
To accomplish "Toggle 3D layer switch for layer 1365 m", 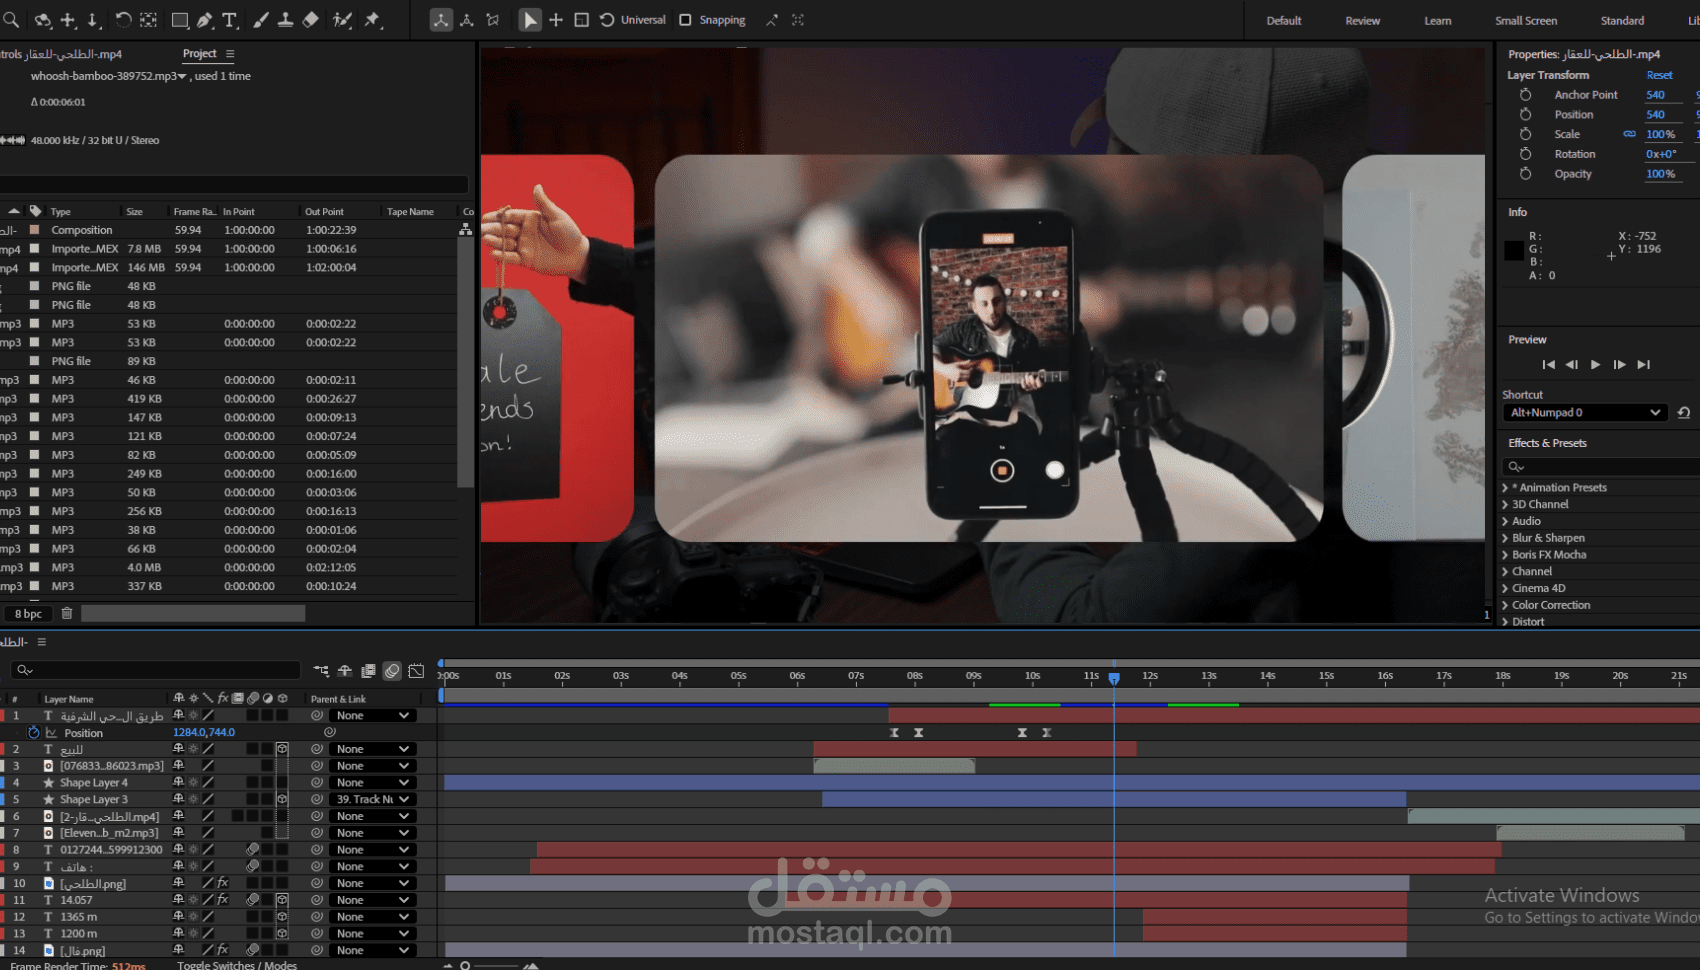I will 282,917.
